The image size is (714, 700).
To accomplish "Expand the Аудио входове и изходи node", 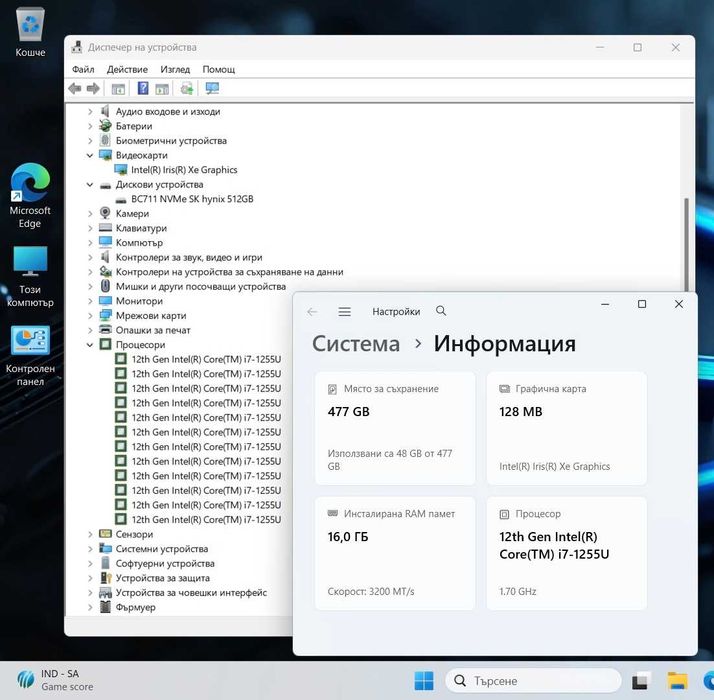I will coord(90,112).
